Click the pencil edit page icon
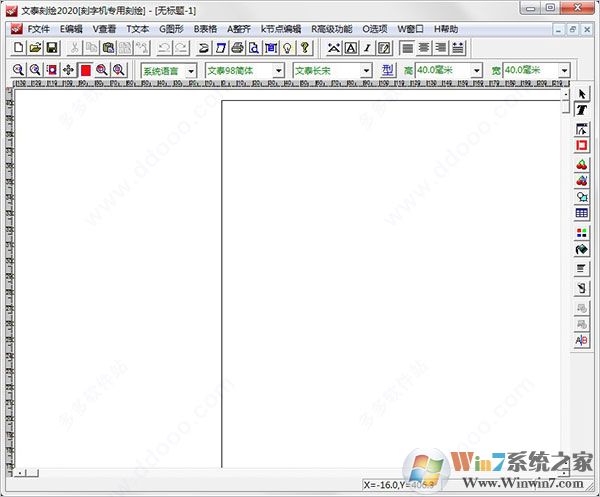 [x=385, y=48]
